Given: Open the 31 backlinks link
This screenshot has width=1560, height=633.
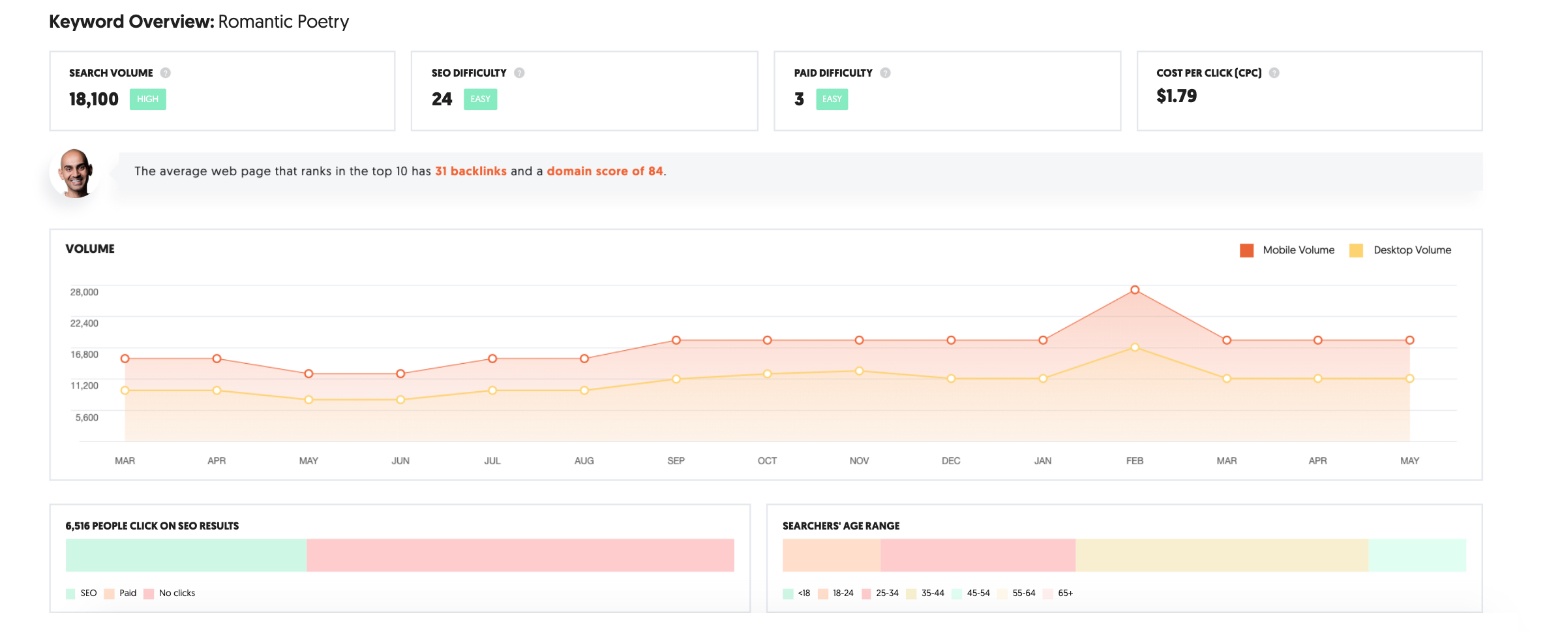Looking at the screenshot, I should point(470,171).
